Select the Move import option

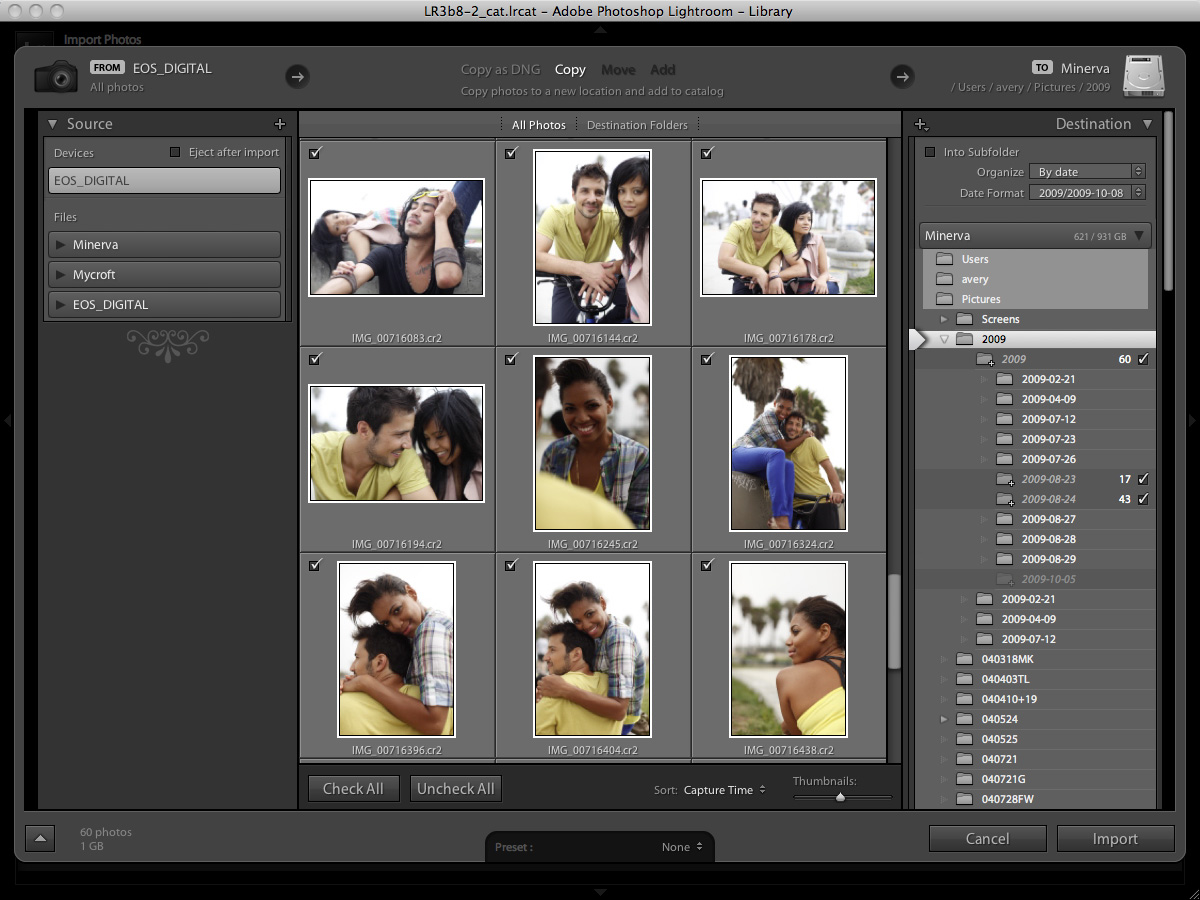(x=618, y=70)
